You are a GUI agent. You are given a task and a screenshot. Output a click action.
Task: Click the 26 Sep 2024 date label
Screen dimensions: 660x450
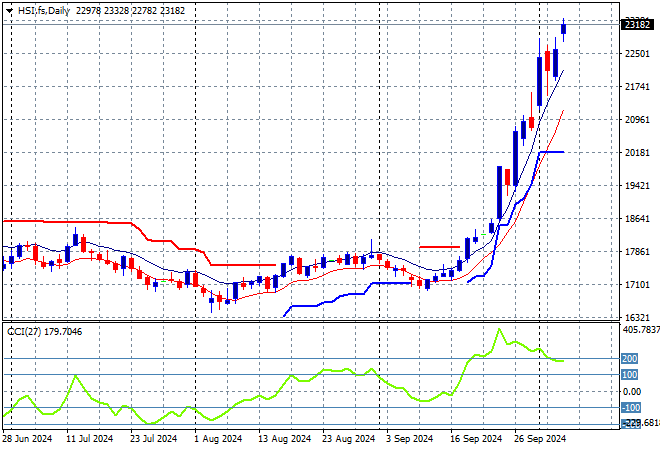(x=540, y=438)
